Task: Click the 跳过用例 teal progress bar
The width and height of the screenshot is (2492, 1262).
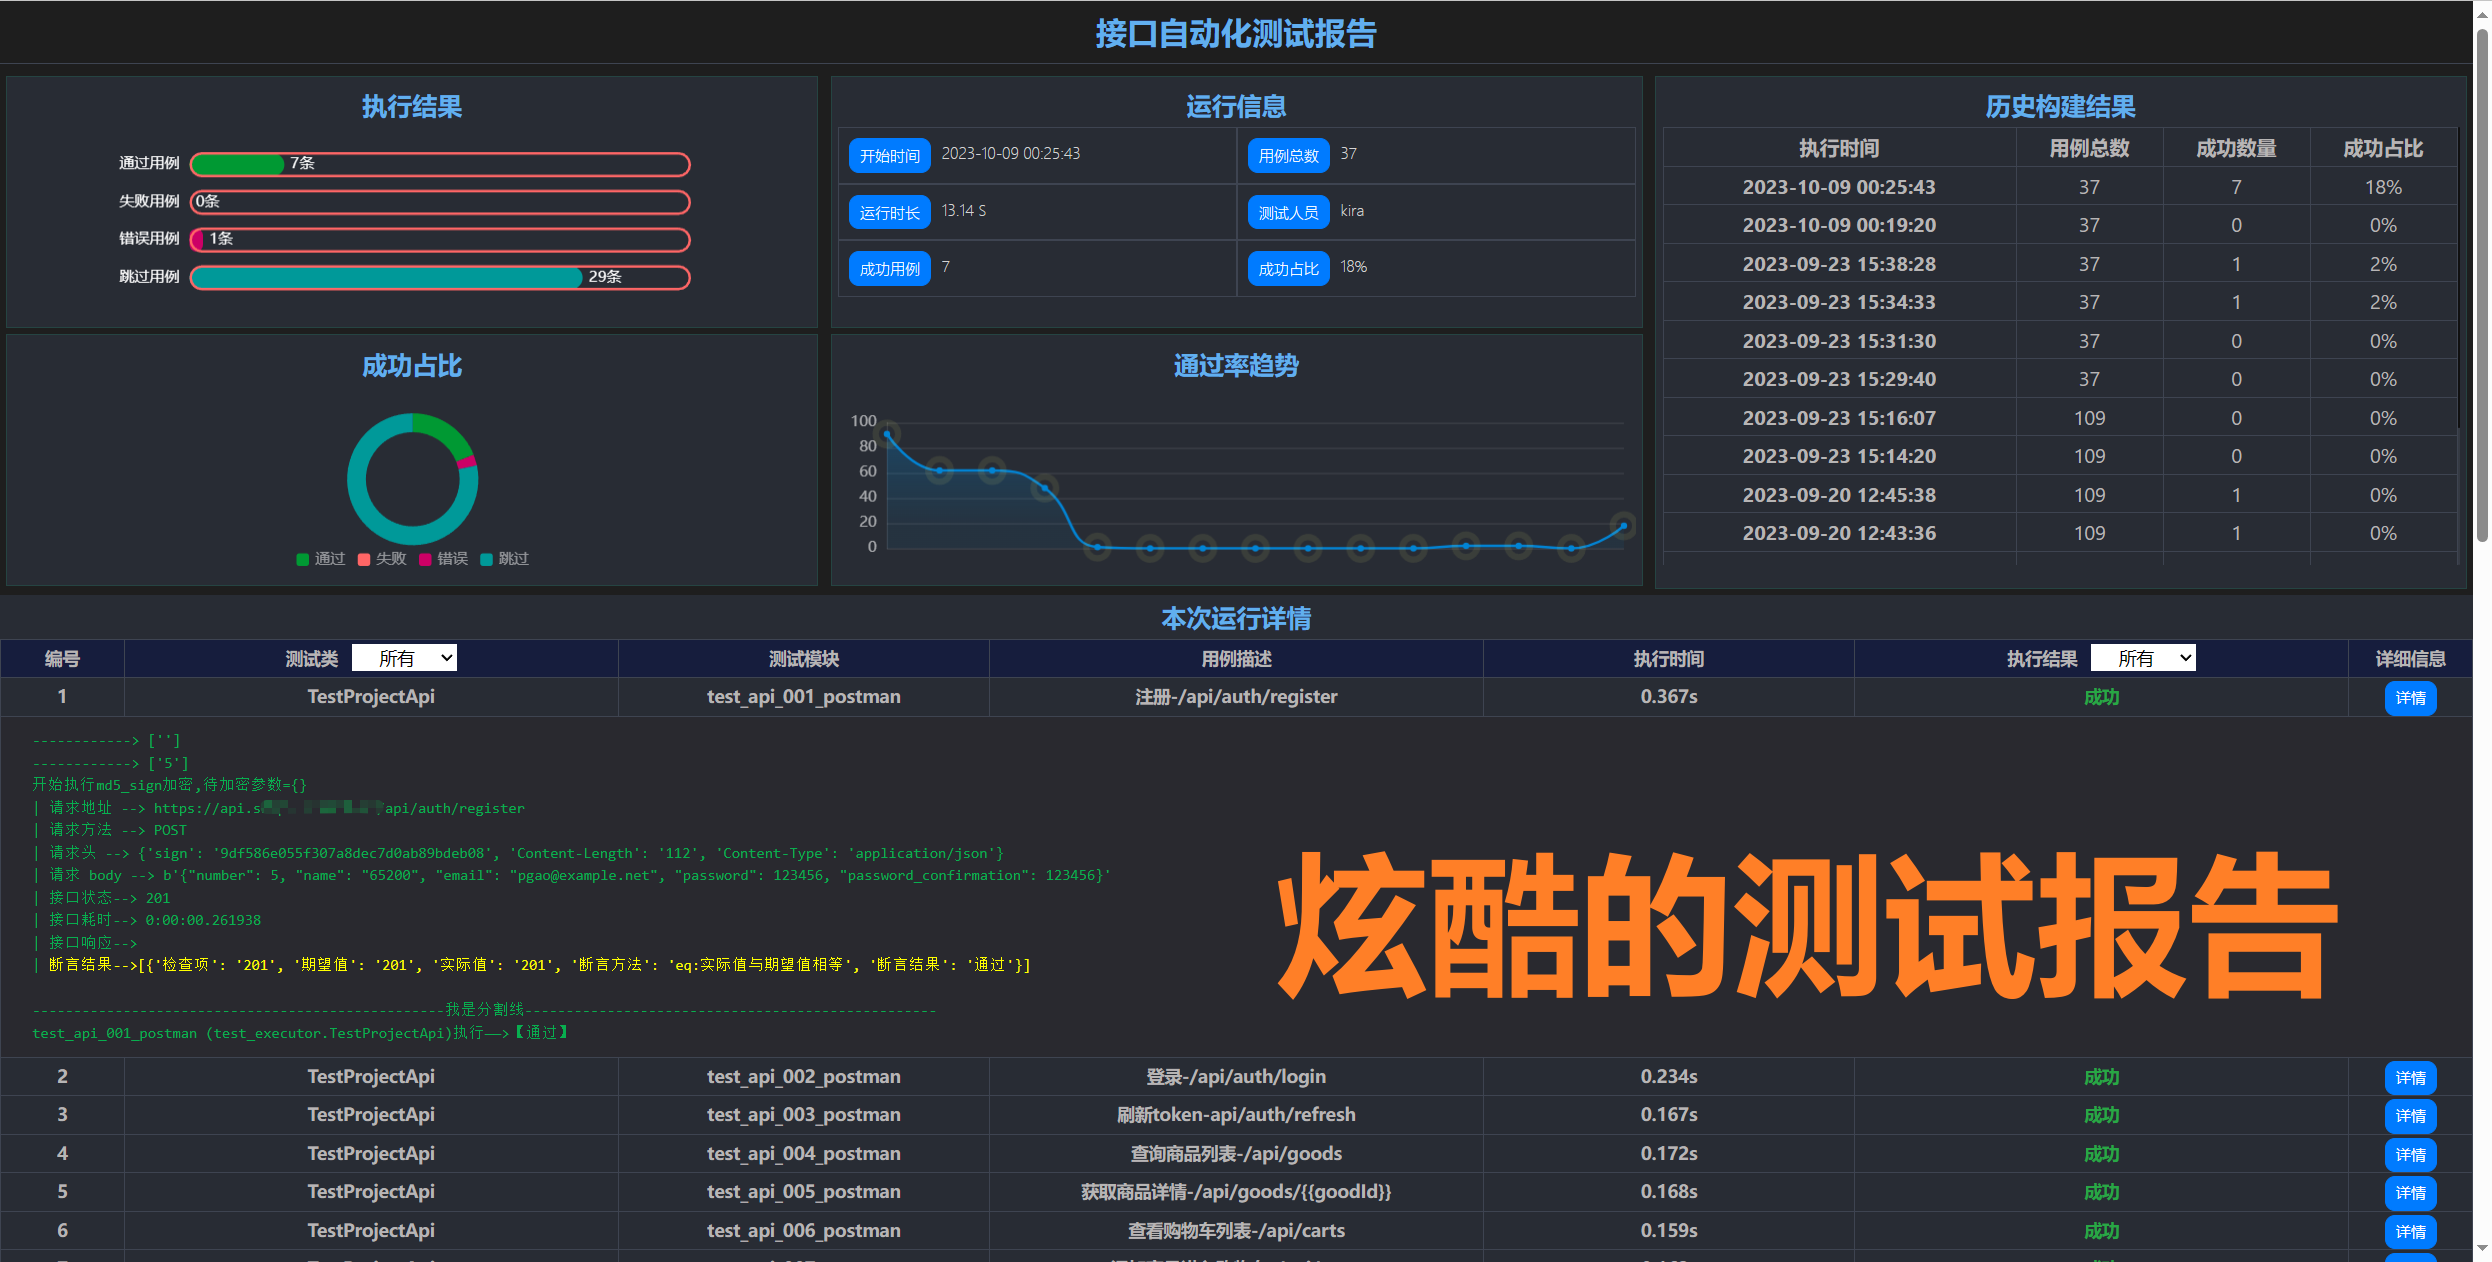Action: (x=387, y=277)
